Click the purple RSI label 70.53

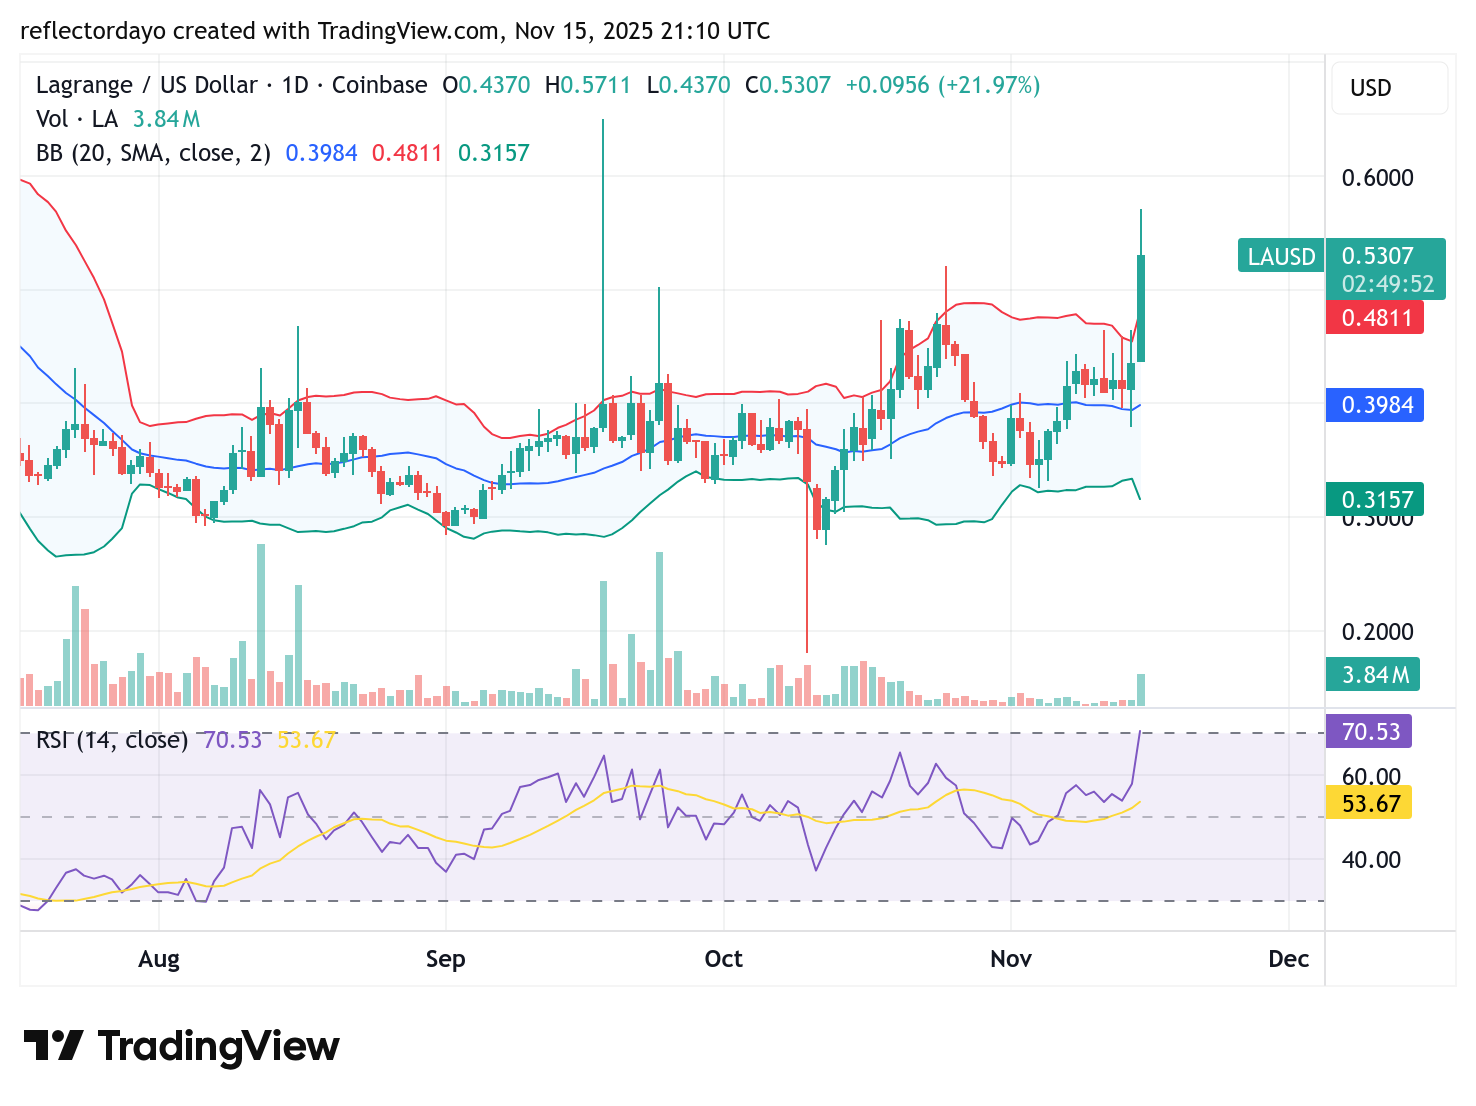pos(1369,731)
